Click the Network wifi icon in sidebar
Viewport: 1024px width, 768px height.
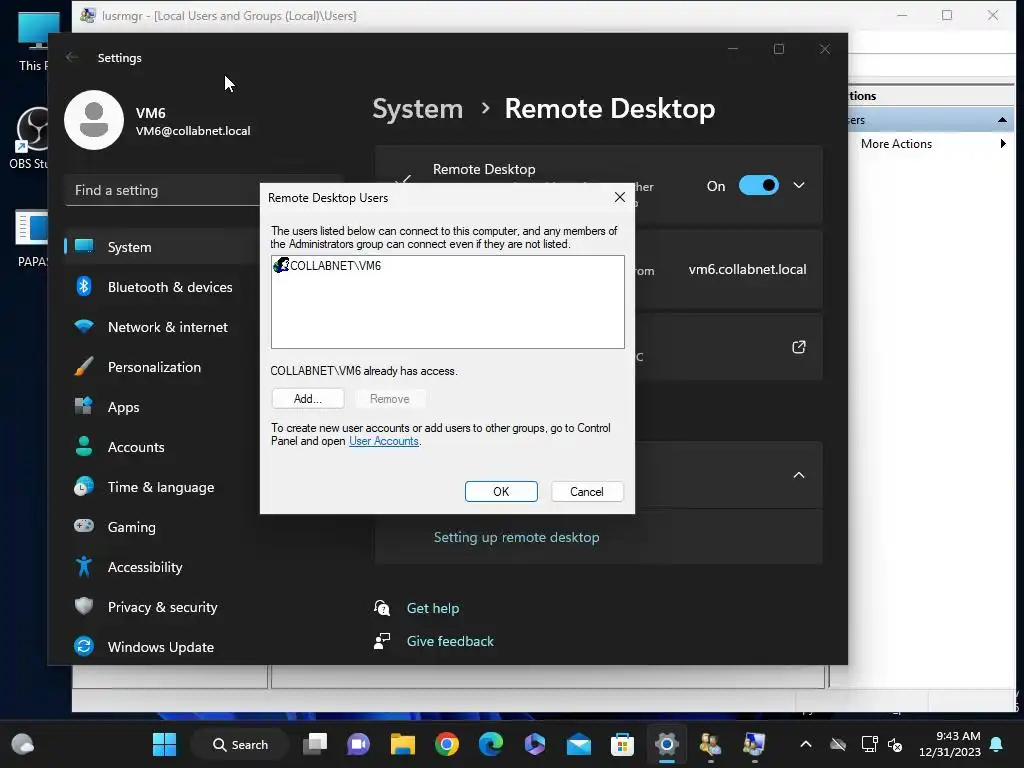tap(84, 326)
